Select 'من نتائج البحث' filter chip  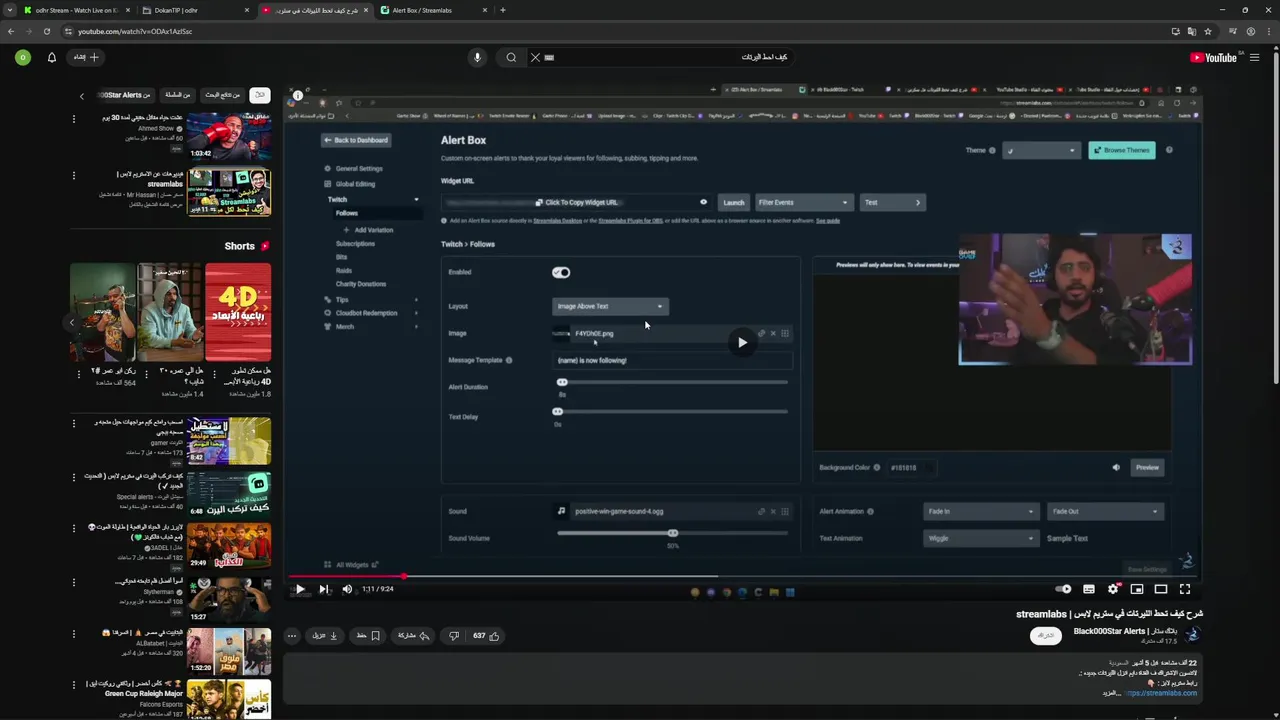(222, 95)
